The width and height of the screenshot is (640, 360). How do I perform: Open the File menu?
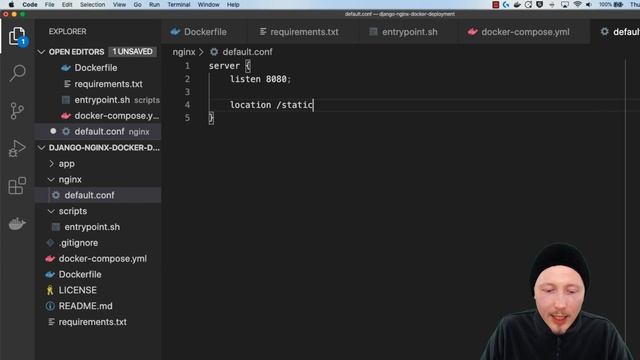tap(49, 4)
